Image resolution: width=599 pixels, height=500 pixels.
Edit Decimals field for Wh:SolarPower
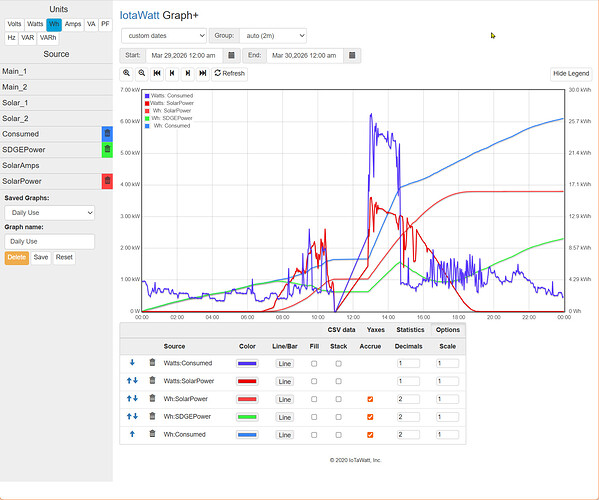[x=408, y=399]
